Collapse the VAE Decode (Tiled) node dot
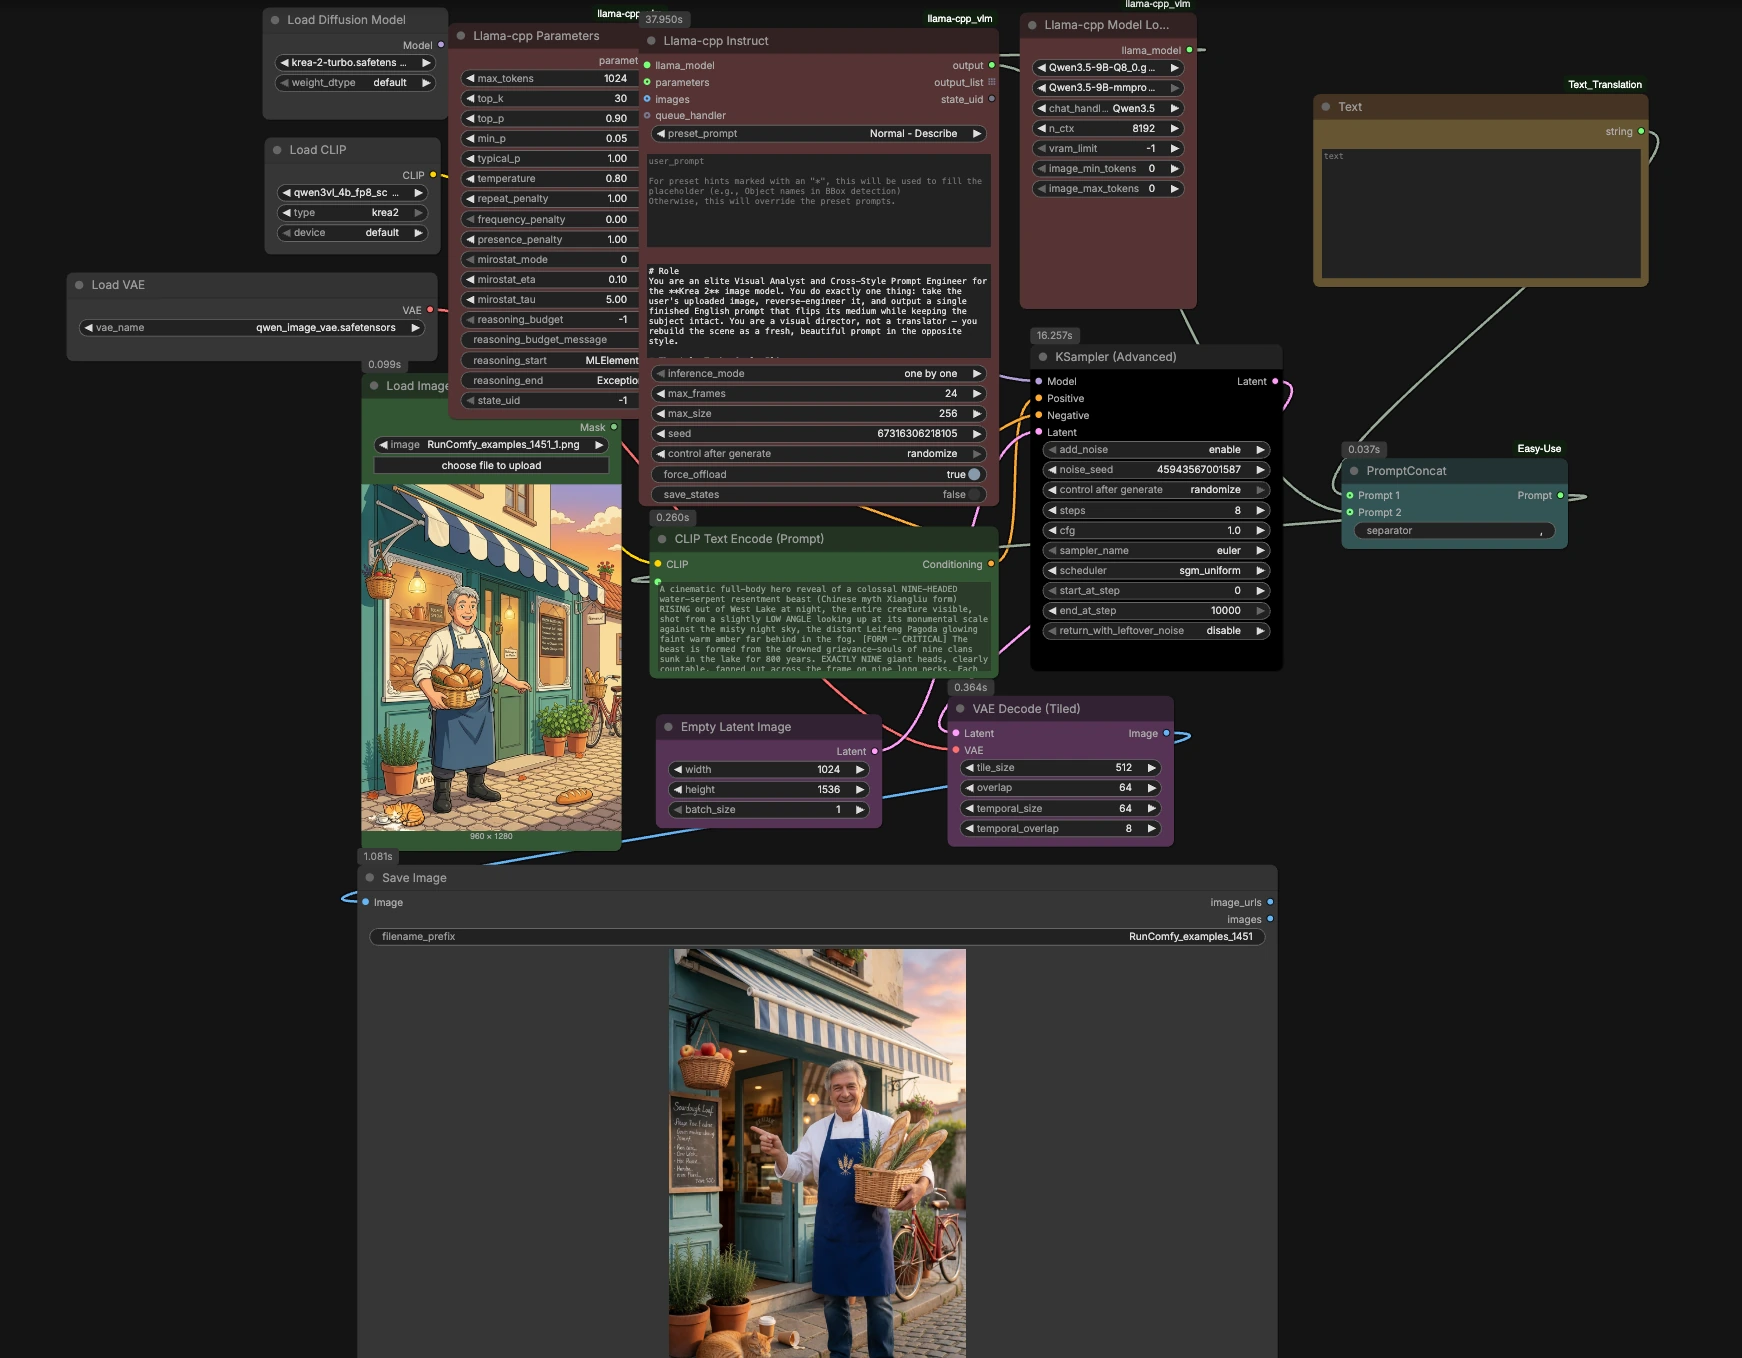1742x1358 pixels. (x=960, y=709)
